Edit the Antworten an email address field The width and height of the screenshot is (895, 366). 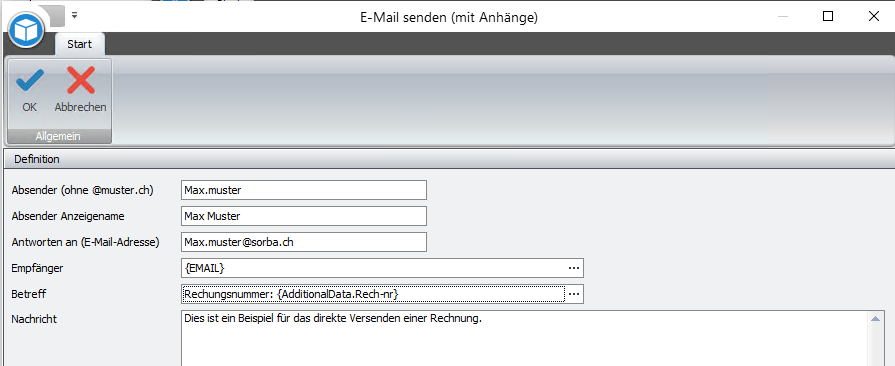(304, 242)
